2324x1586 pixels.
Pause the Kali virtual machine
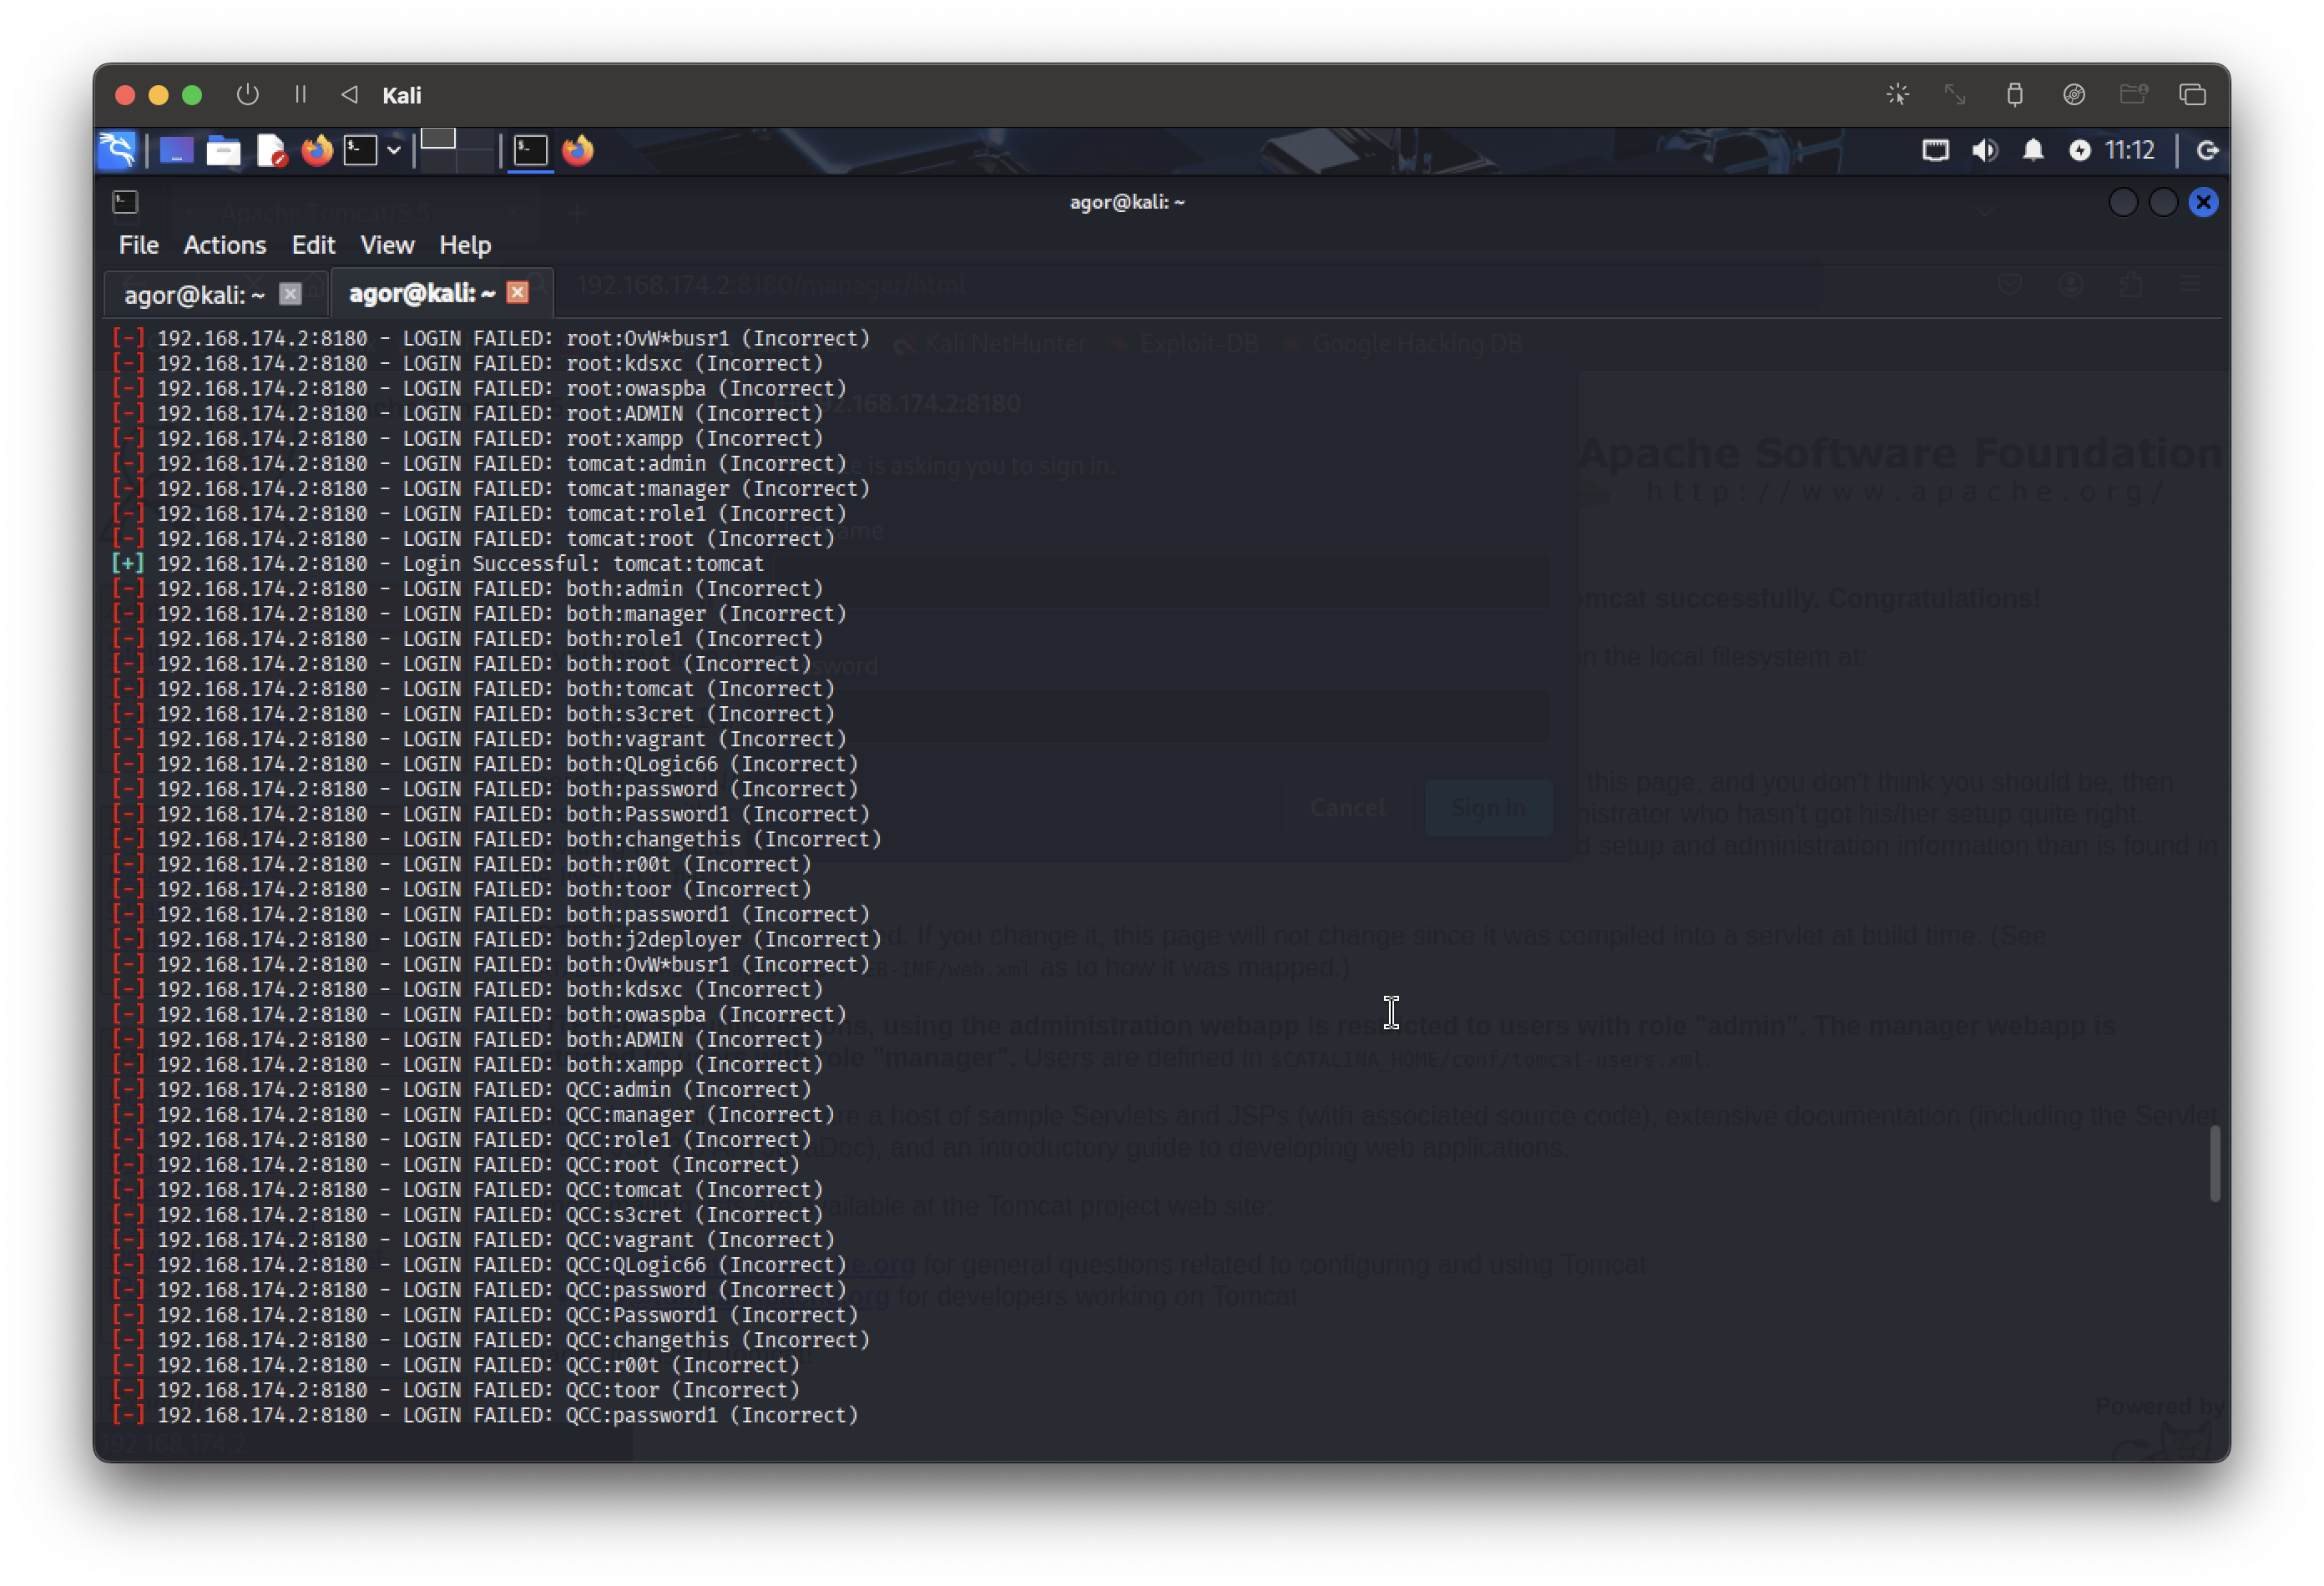300,95
